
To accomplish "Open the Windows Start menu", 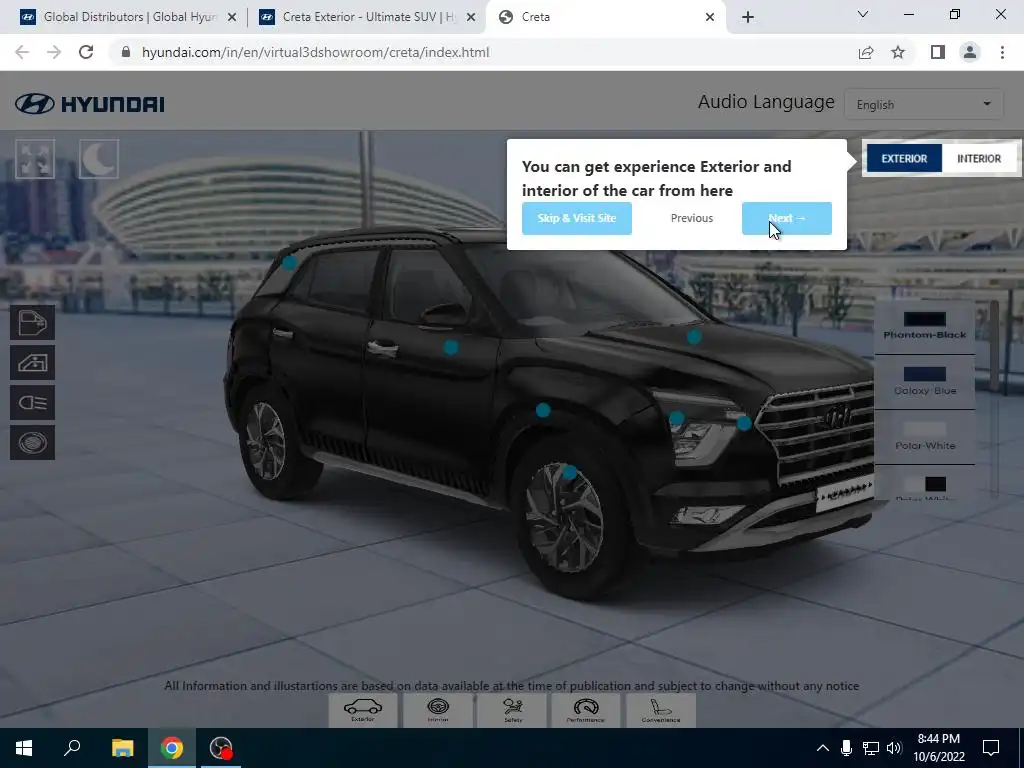I will click(x=24, y=748).
